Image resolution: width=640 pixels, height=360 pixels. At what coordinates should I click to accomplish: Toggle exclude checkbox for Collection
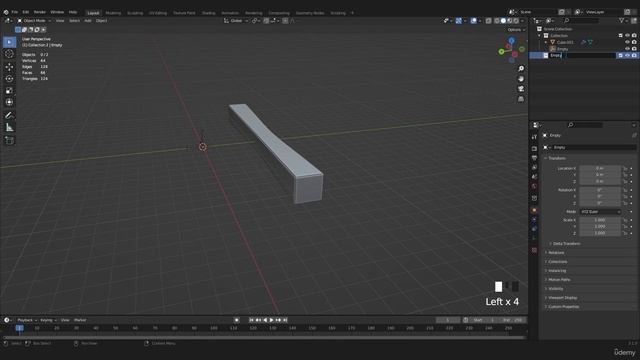(x=620, y=36)
